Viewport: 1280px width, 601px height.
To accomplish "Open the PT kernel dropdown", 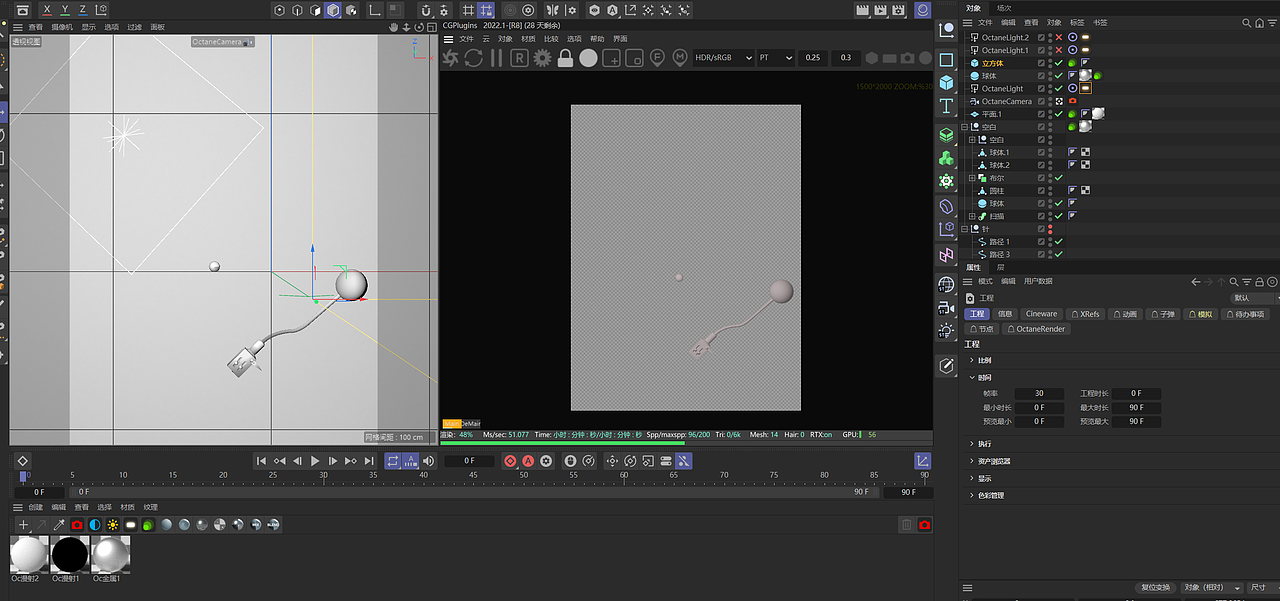I will point(775,58).
